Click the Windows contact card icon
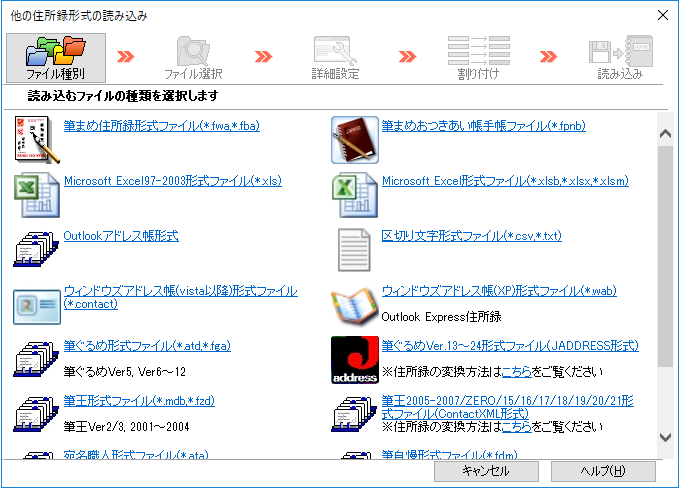The width and height of the screenshot is (680, 488). 36,305
